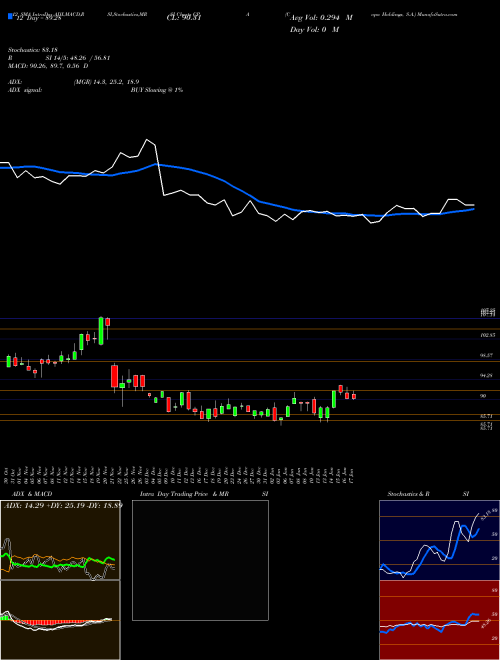Screen dimensions: 500x660
Task: Click the blue 12 Day SMA legend square
Action: pos(10,16)
